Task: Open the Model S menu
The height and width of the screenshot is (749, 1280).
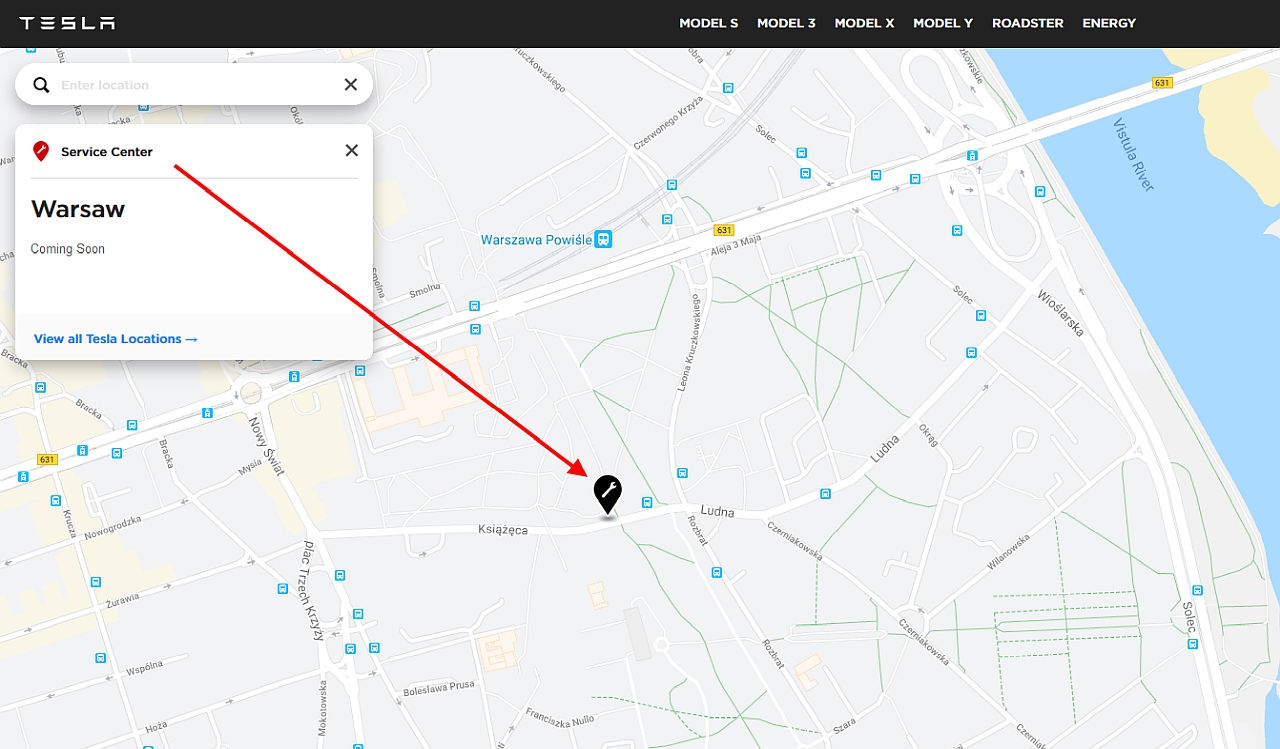Action: [708, 23]
